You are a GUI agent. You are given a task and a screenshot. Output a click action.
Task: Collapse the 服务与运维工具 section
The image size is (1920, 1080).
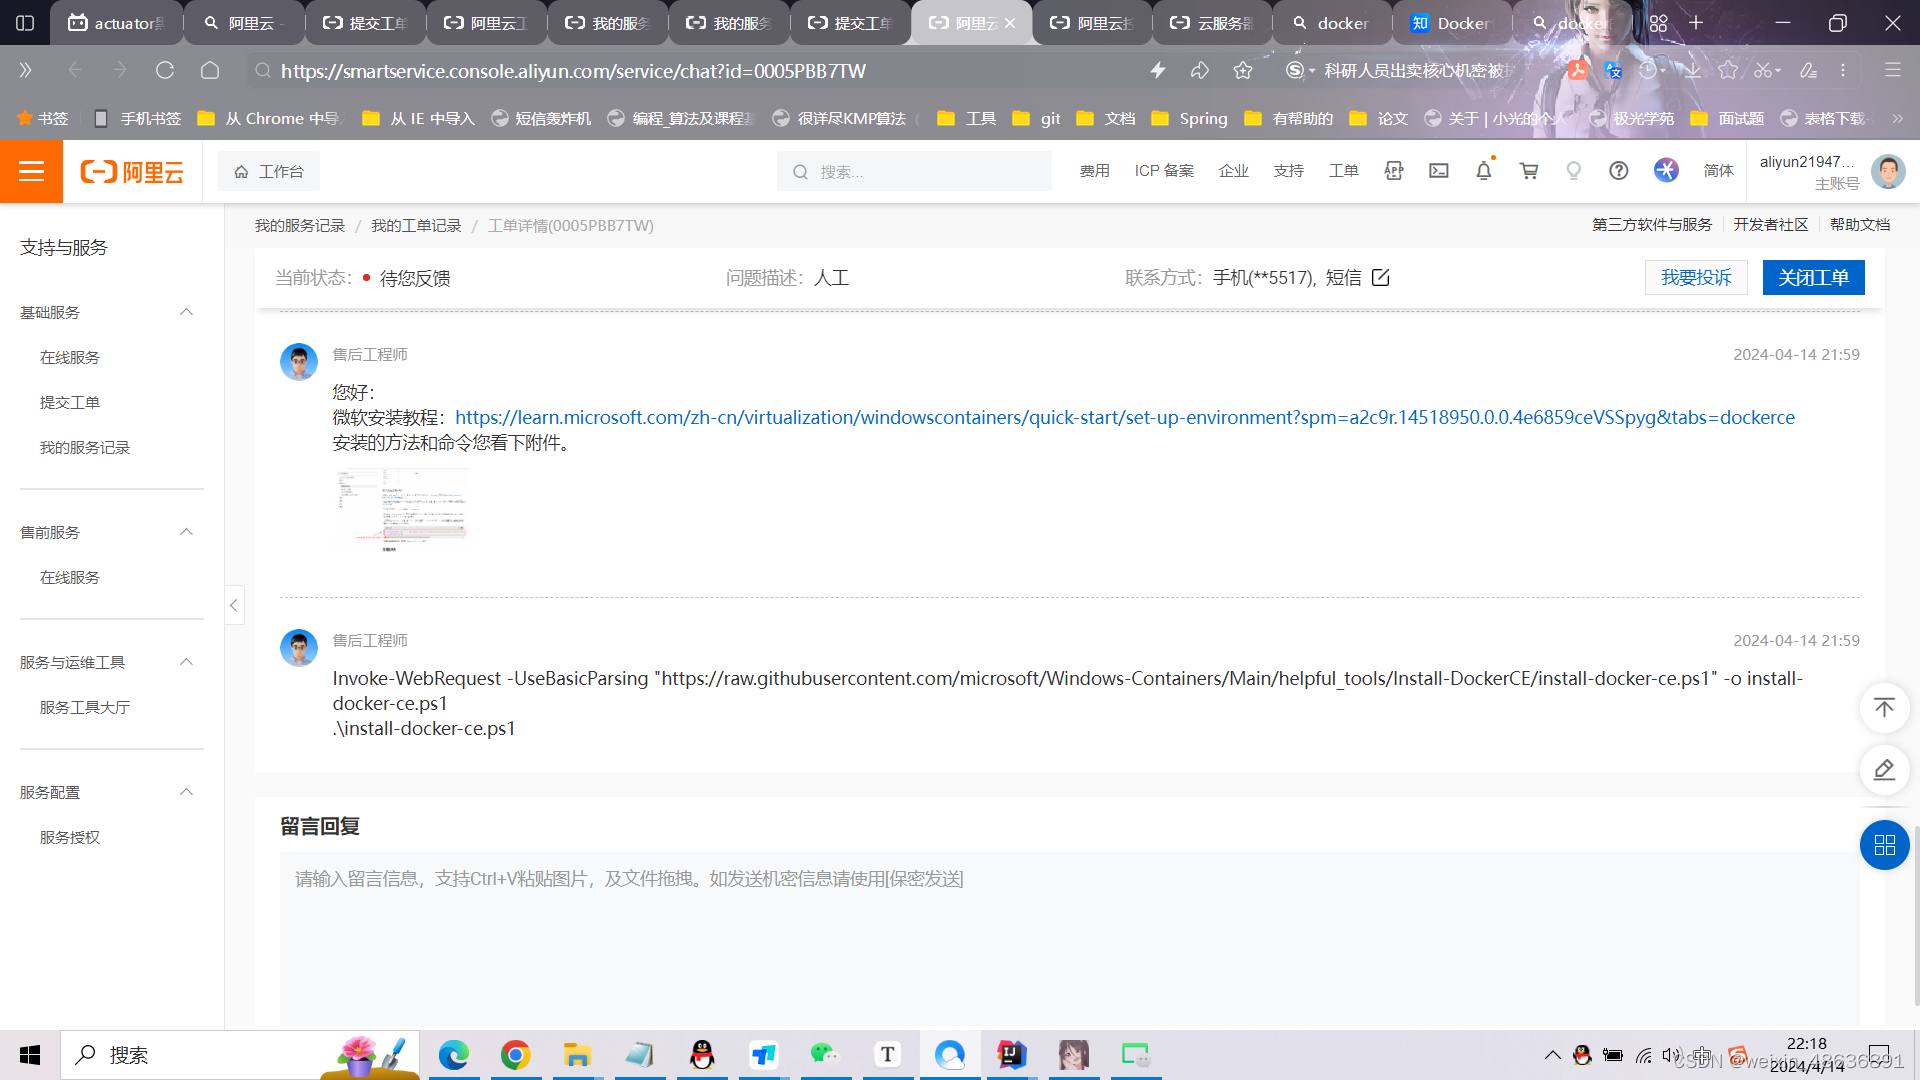(x=186, y=662)
